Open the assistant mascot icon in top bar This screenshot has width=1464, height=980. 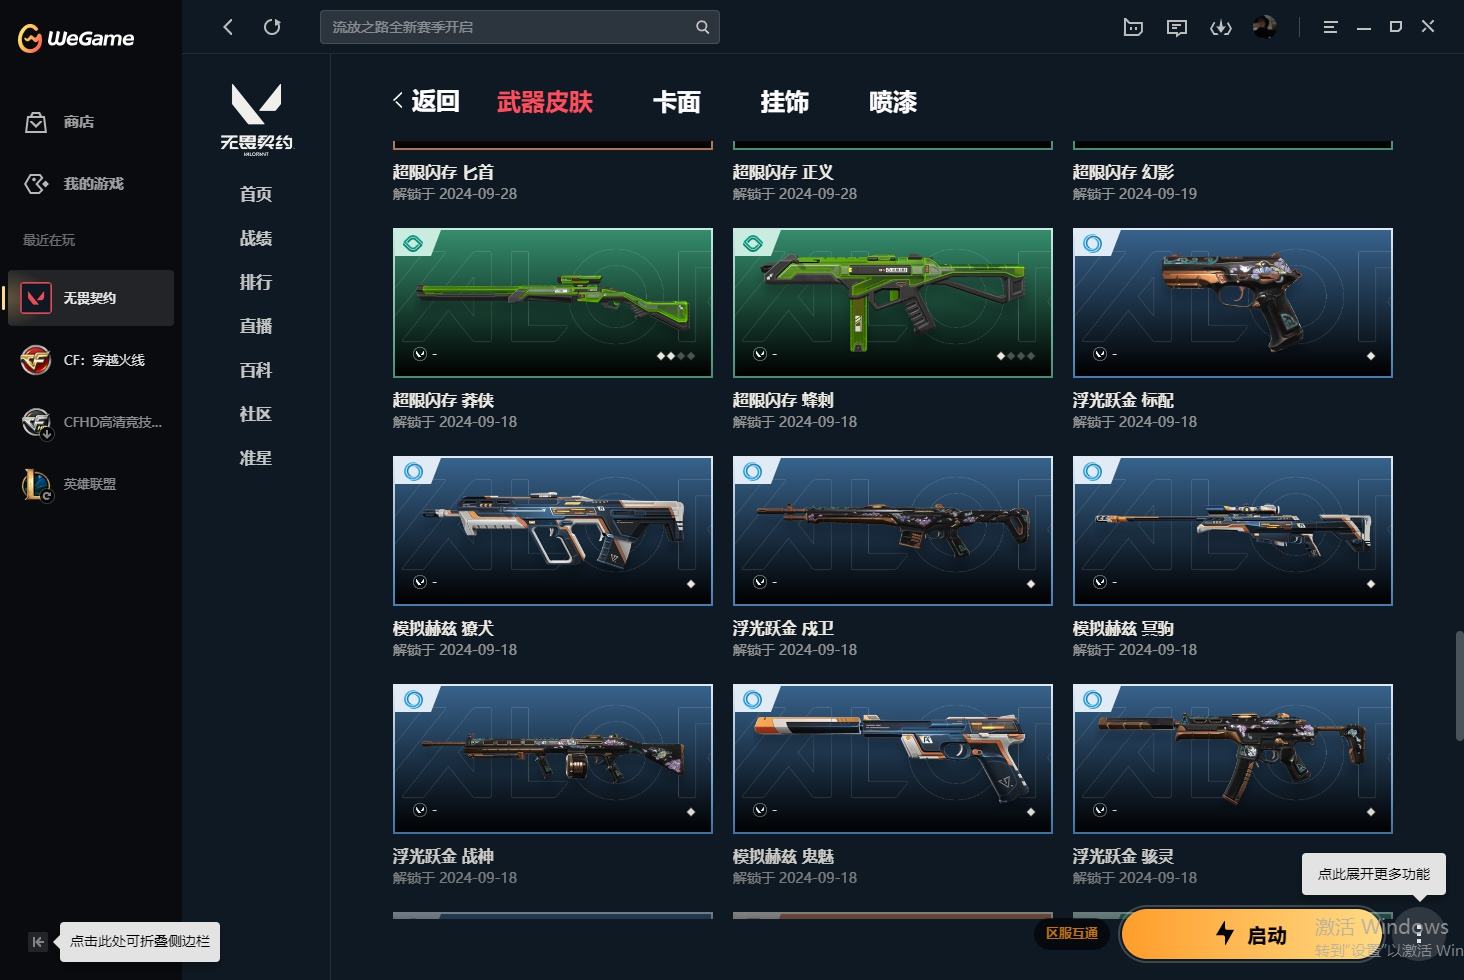click(1133, 27)
